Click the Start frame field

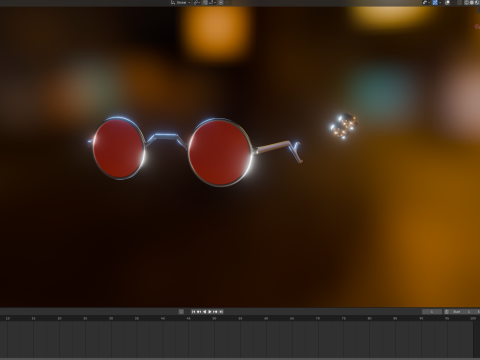click(x=462, y=312)
